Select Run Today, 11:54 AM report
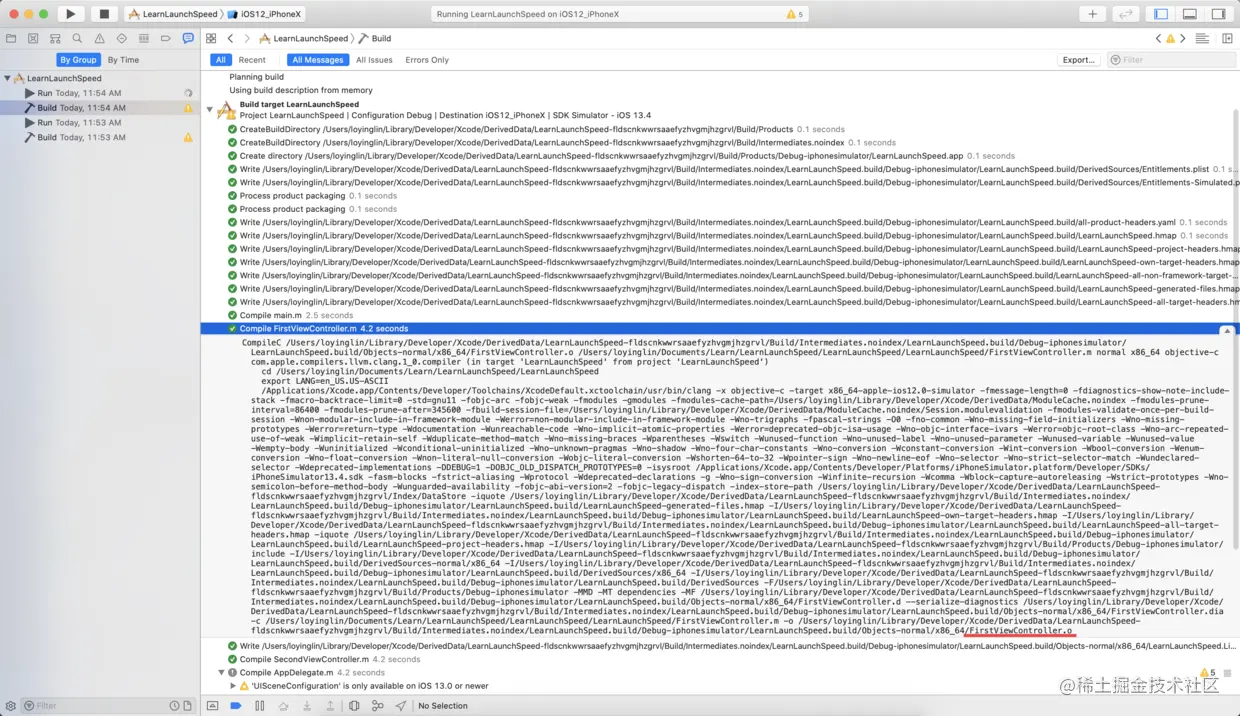Viewport: 1240px width, 716px height. (100, 93)
